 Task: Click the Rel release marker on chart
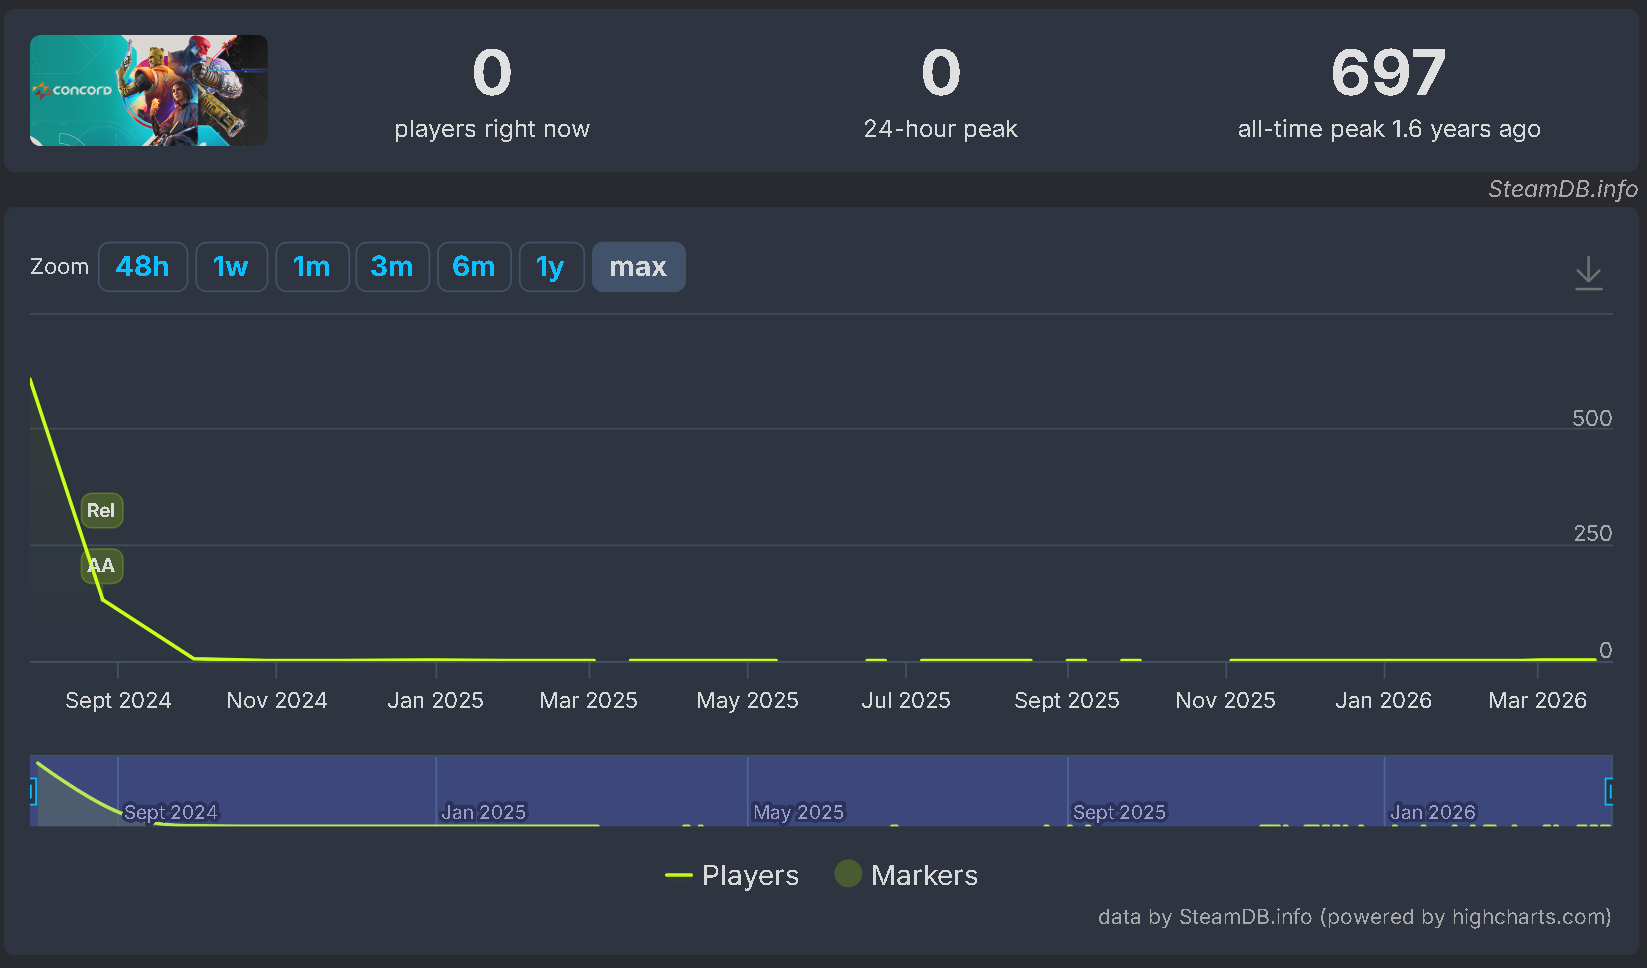pyautogui.click(x=101, y=511)
